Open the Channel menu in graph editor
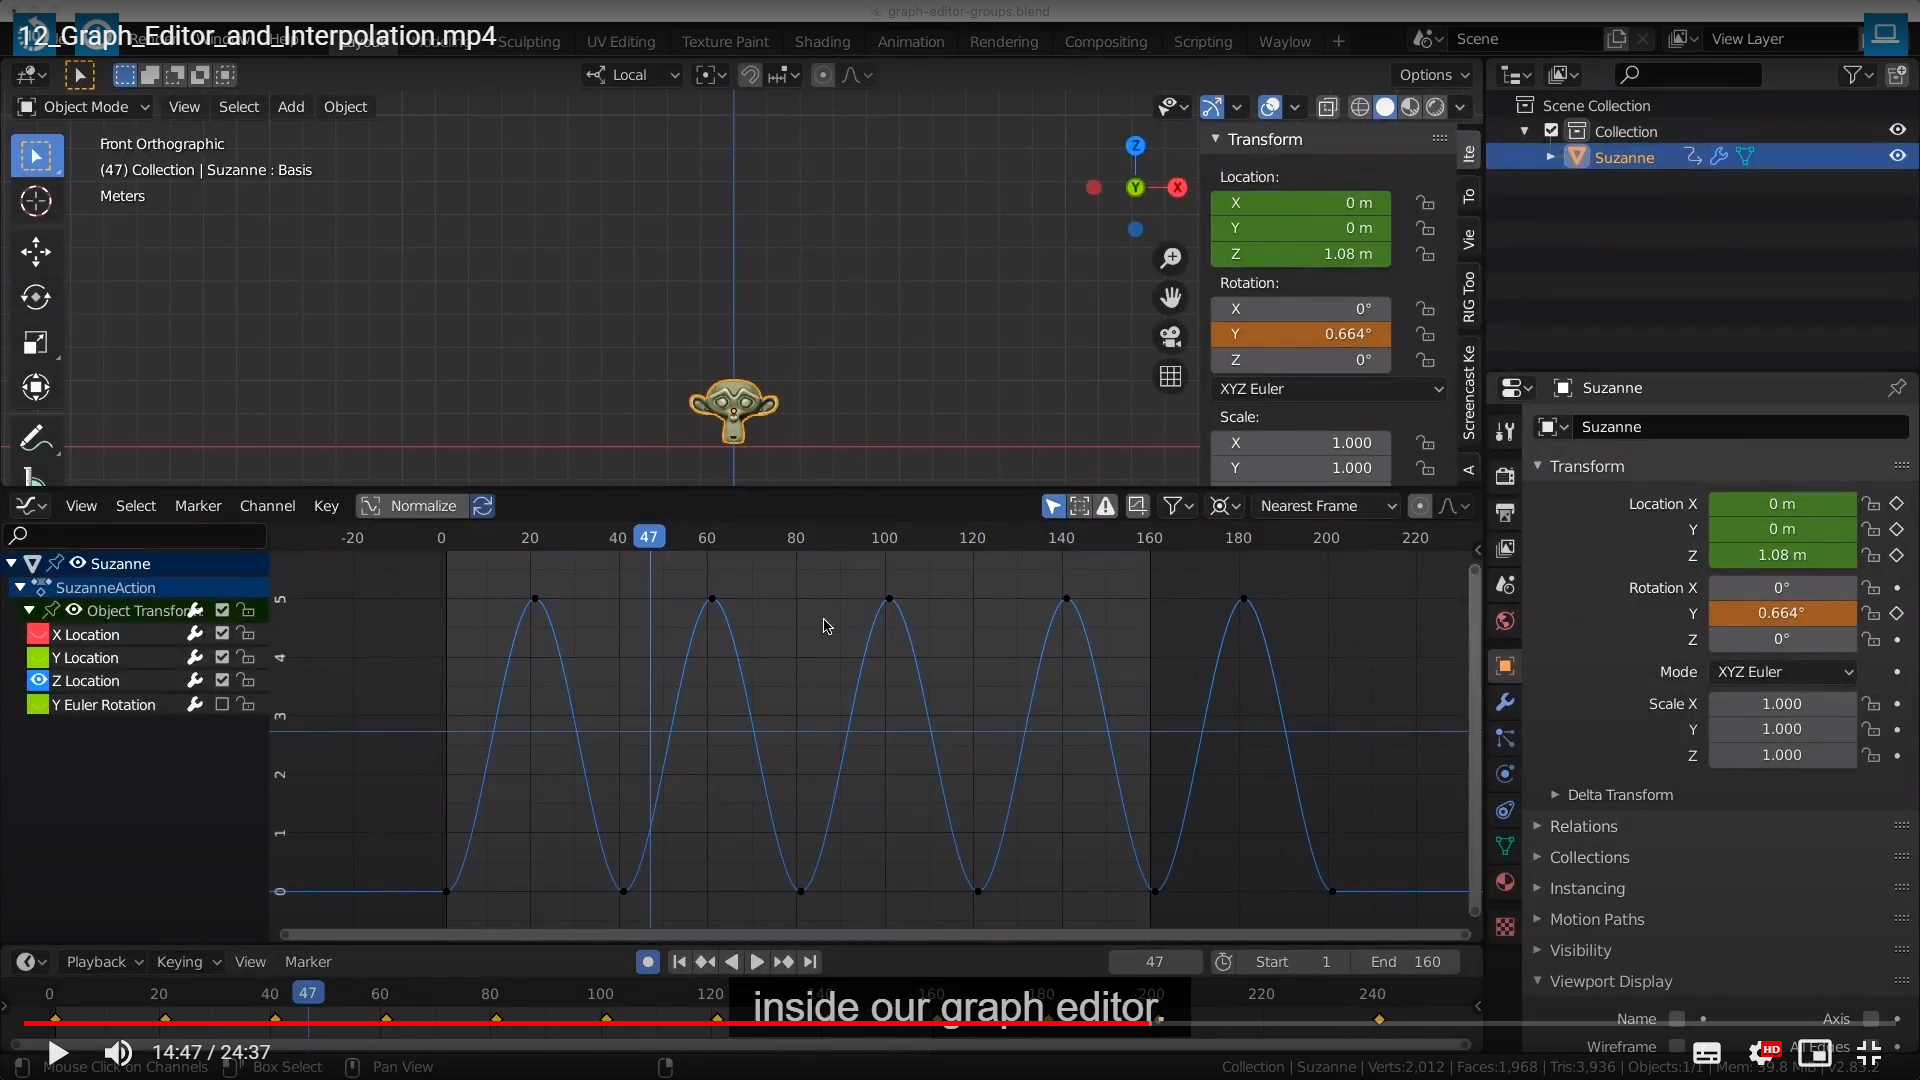This screenshot has width=1920, height=1080. click(267, 506)
